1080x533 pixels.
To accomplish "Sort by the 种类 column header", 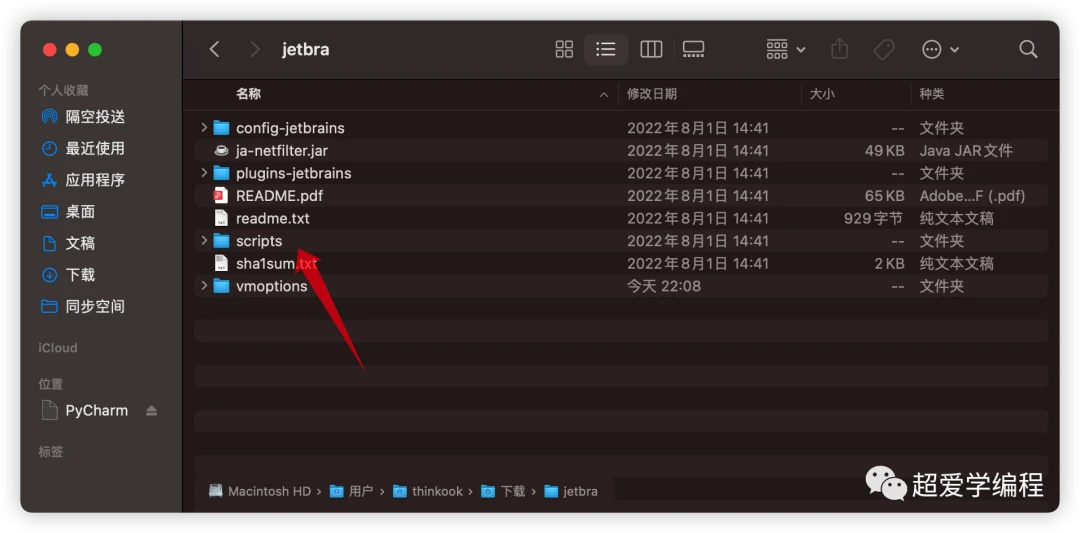I will click(x=931, y=94).
